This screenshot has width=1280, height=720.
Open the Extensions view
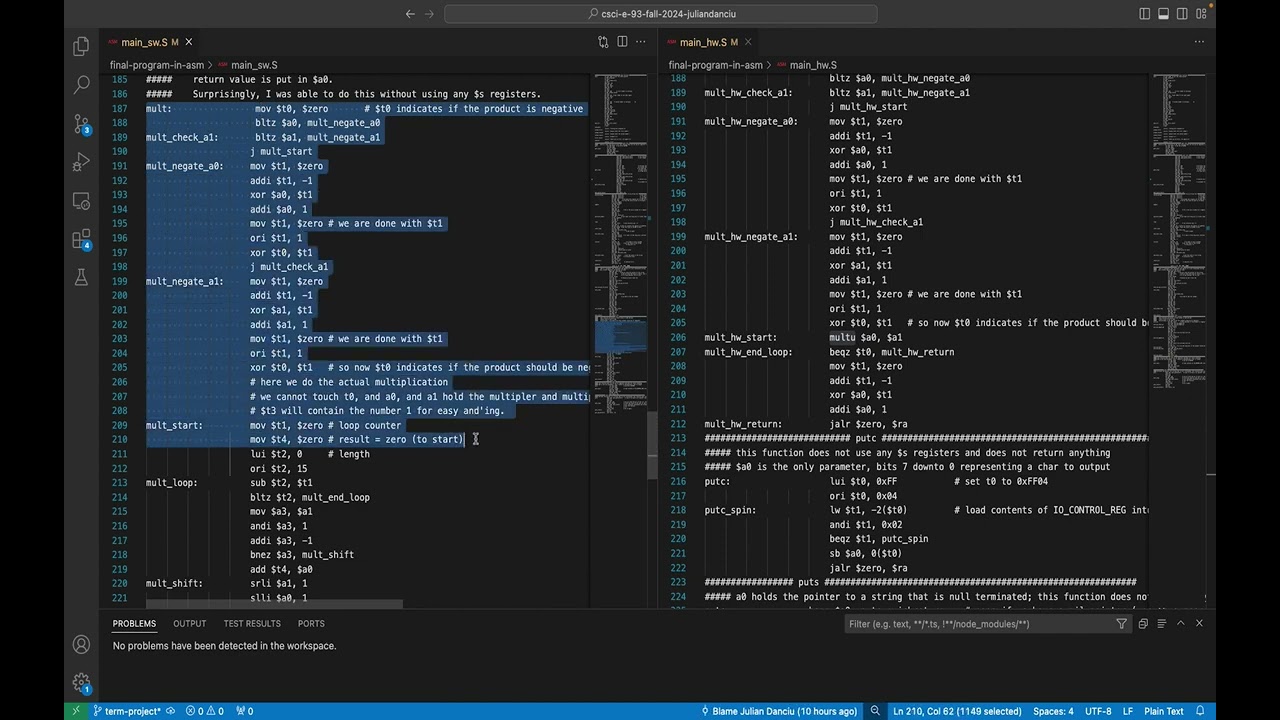tap(82, 239)
